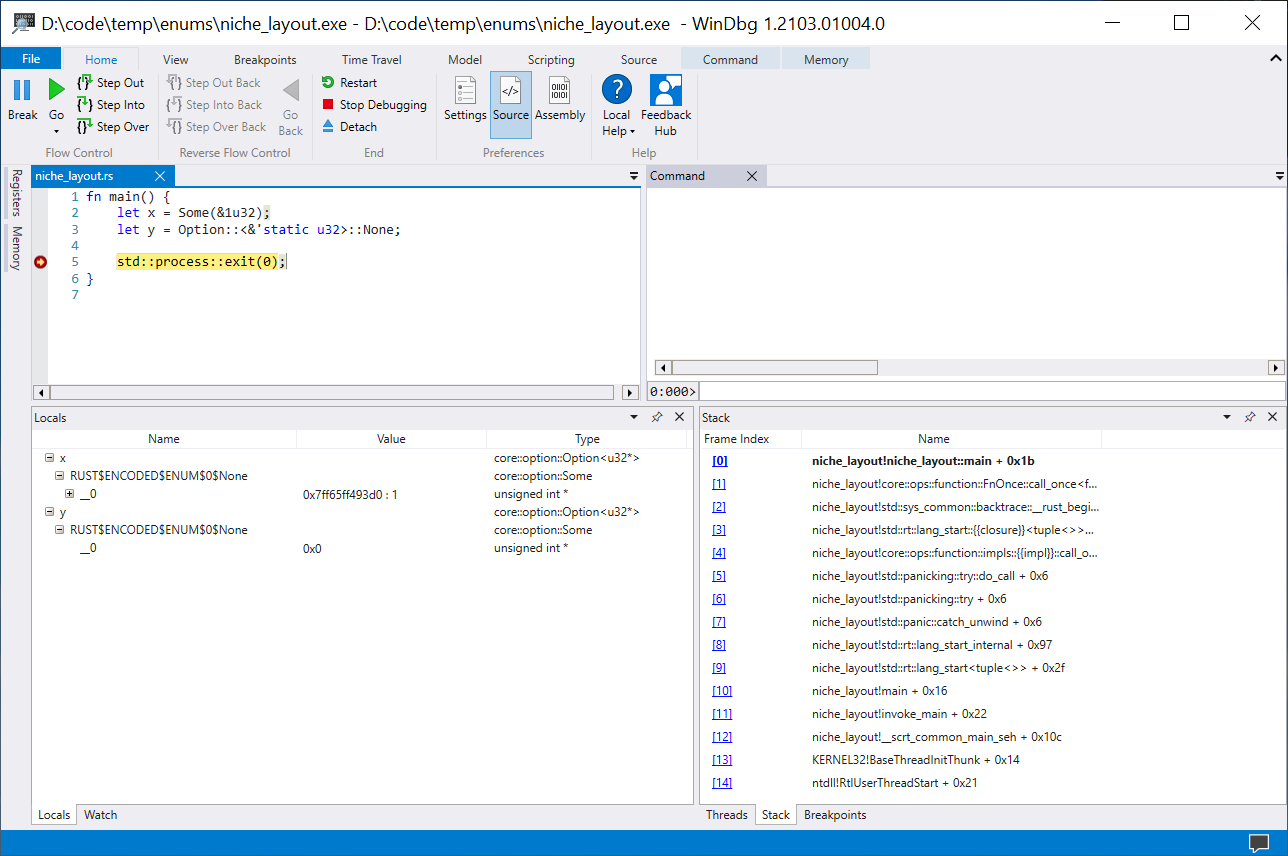Select Assembly mode icon
This screenshot has width=1288, height=856.
(560, 90)
